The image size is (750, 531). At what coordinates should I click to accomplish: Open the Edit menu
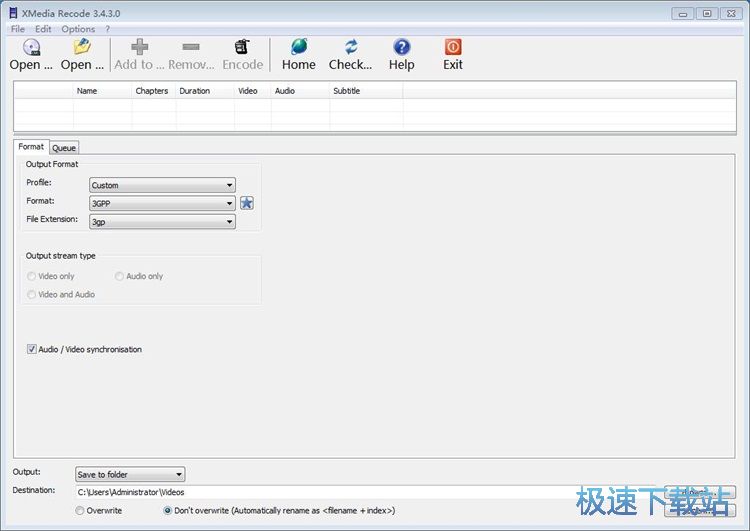point(43,29)
